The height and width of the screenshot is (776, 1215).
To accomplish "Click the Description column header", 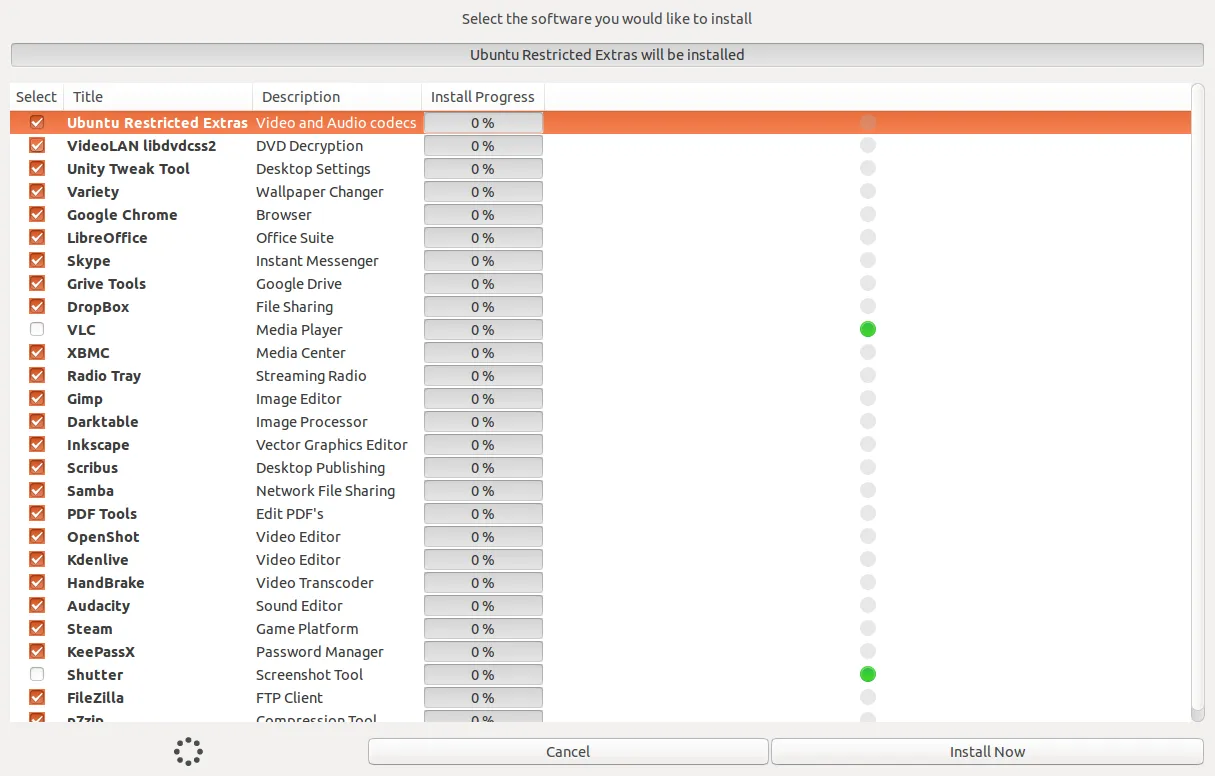I will click(x=336, y=97).
